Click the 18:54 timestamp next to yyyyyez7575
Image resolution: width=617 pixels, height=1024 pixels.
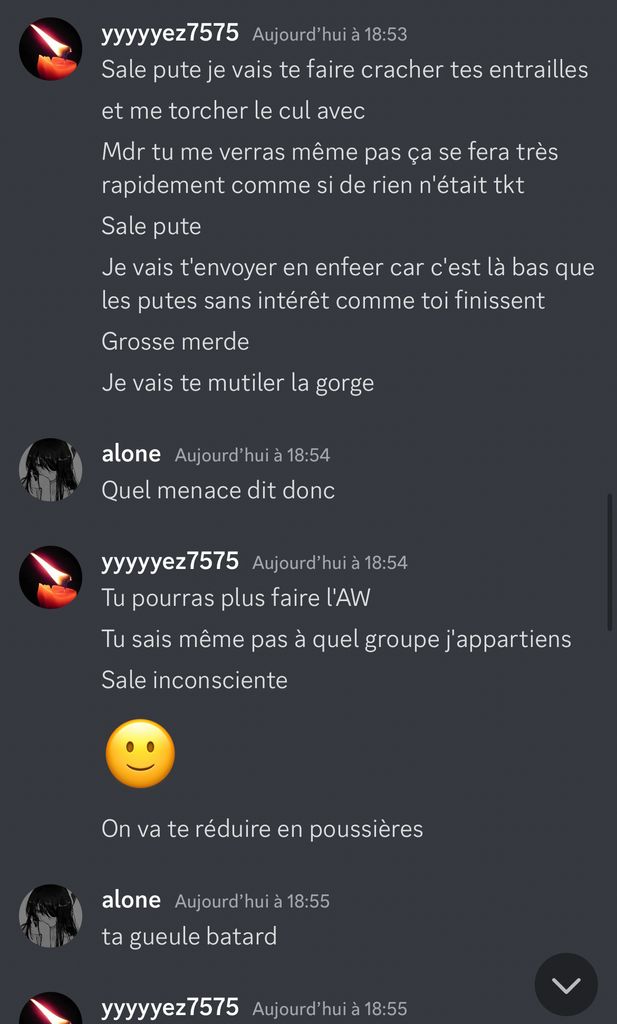[x=330, y=563]
